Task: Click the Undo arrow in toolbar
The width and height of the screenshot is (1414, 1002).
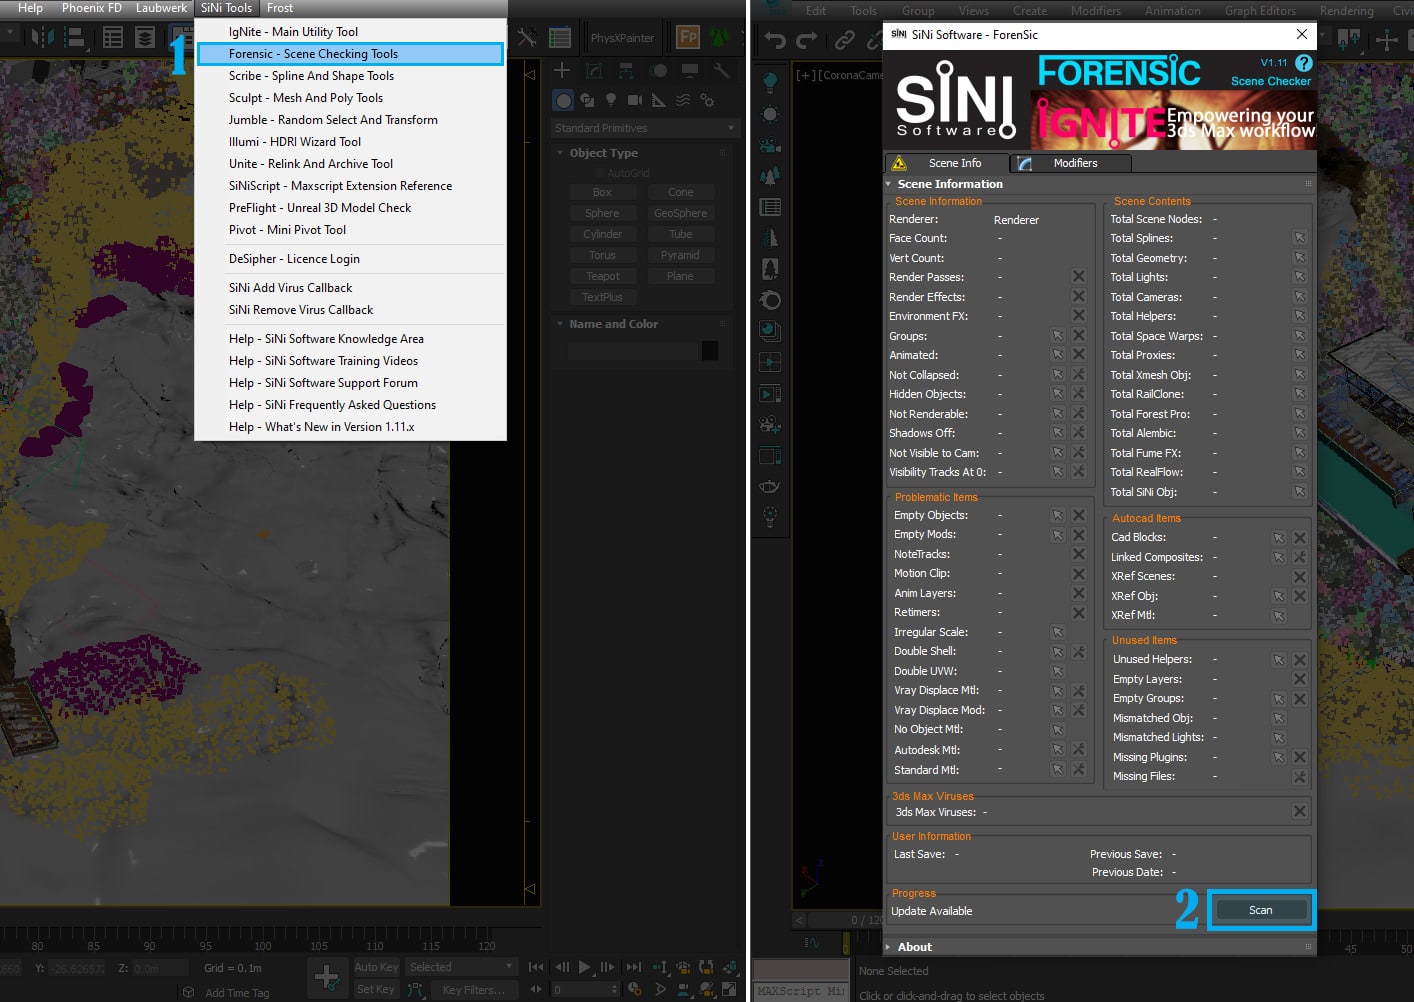Action: 775,40
